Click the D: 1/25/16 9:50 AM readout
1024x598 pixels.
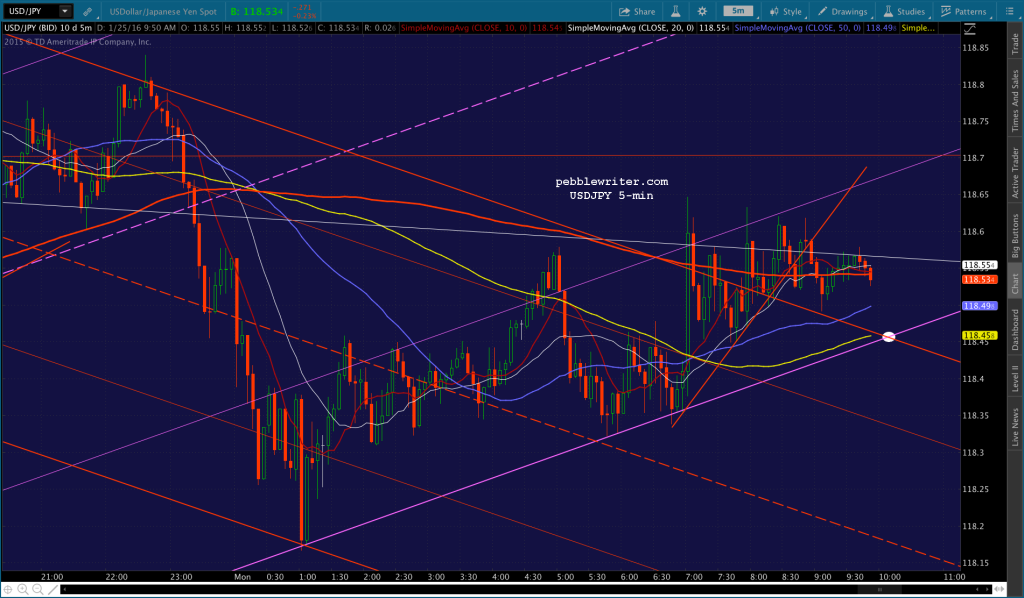[x=136, y=28]
